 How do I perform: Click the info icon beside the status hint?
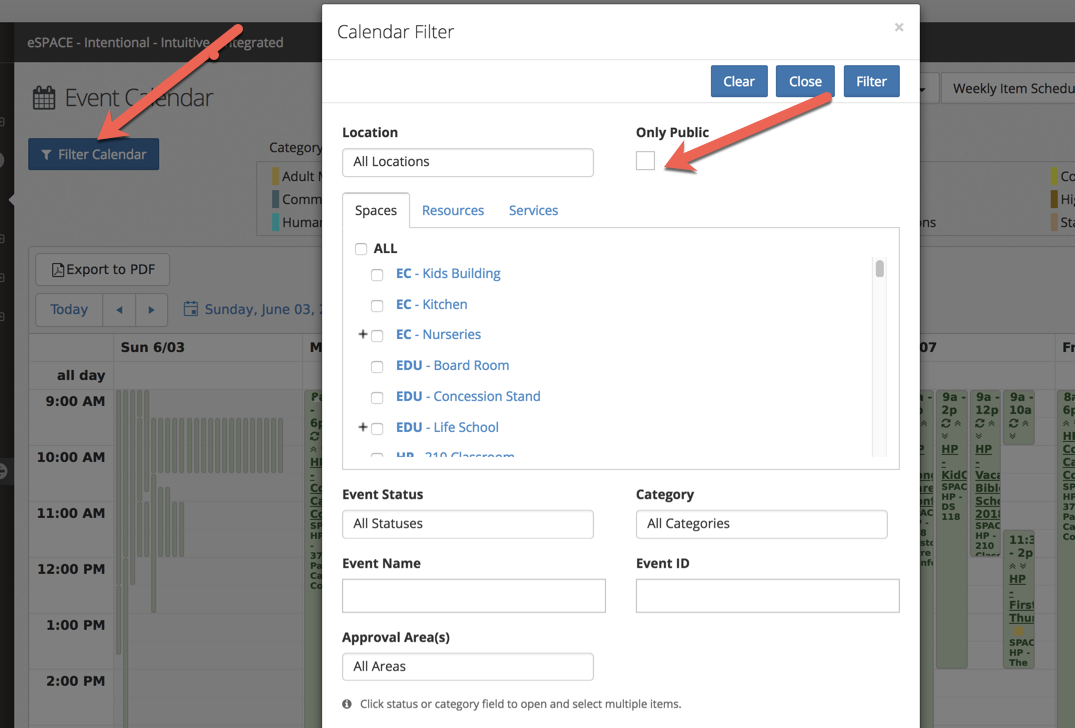pos(347,704)
